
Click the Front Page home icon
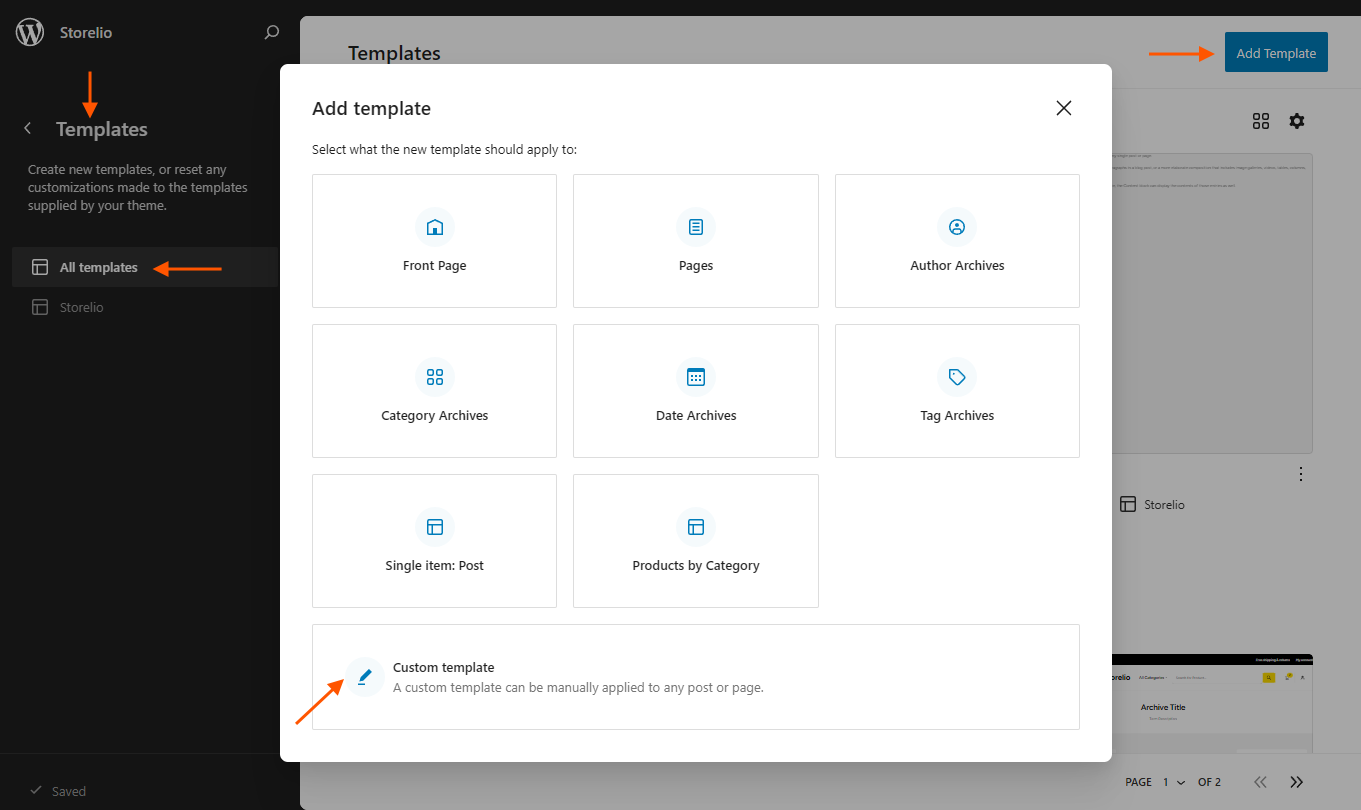point(435,227)
